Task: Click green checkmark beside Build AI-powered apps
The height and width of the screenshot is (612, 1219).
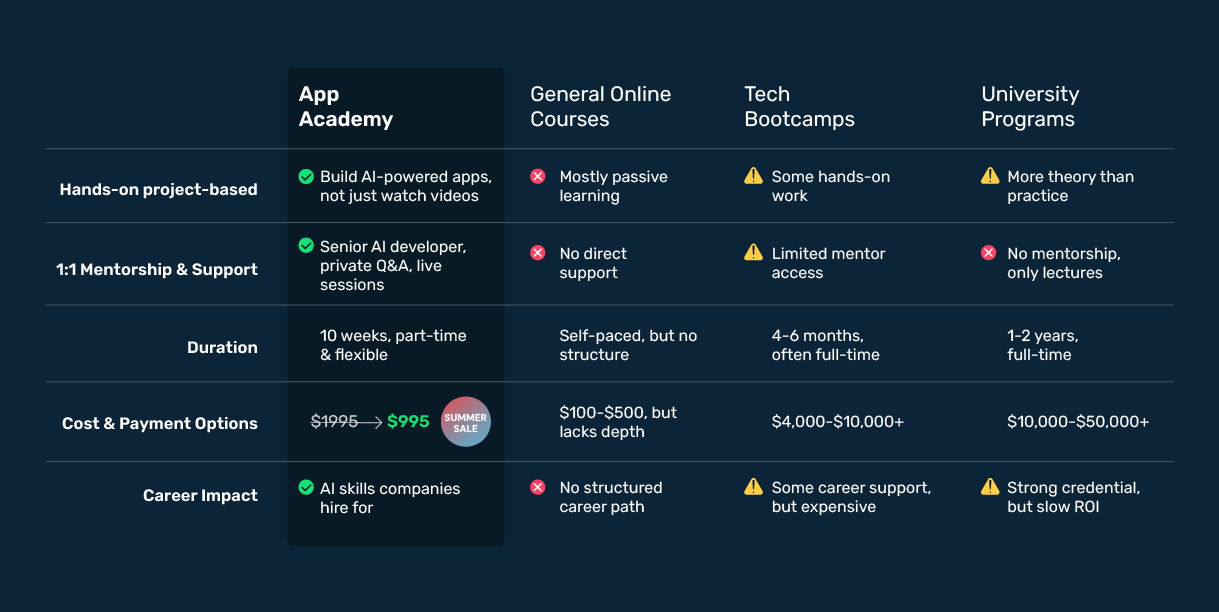Action: (306, 177)
